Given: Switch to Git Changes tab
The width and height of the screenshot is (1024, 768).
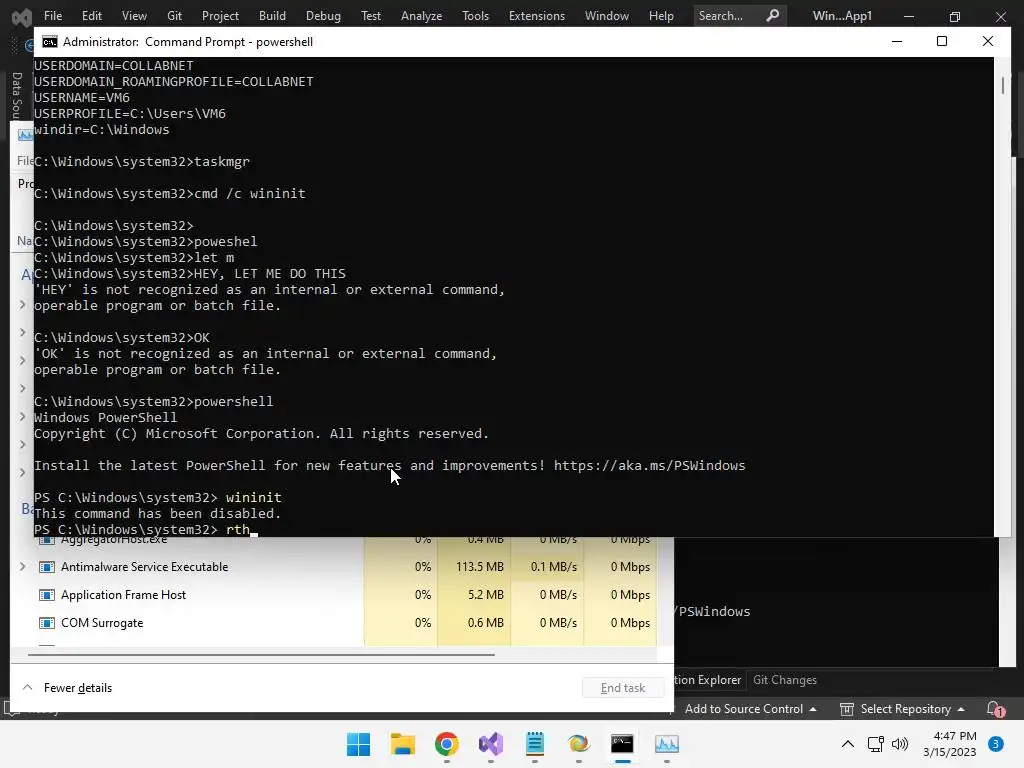Looking at the screenshot, I should click(x=785, y=680).
